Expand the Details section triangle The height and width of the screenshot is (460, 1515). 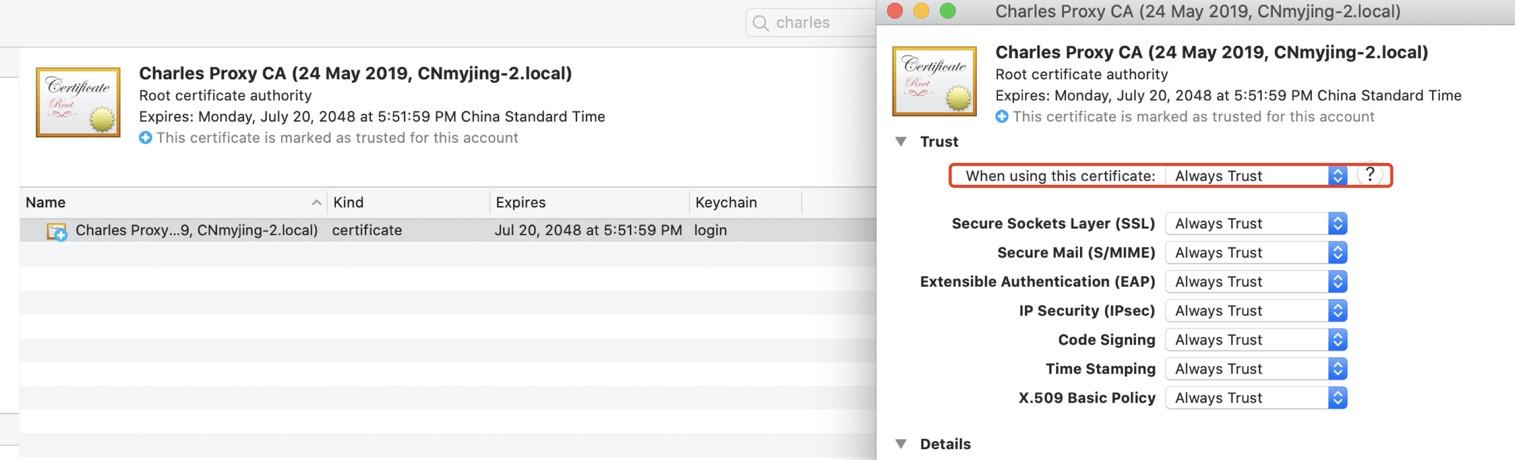point(901,444)
